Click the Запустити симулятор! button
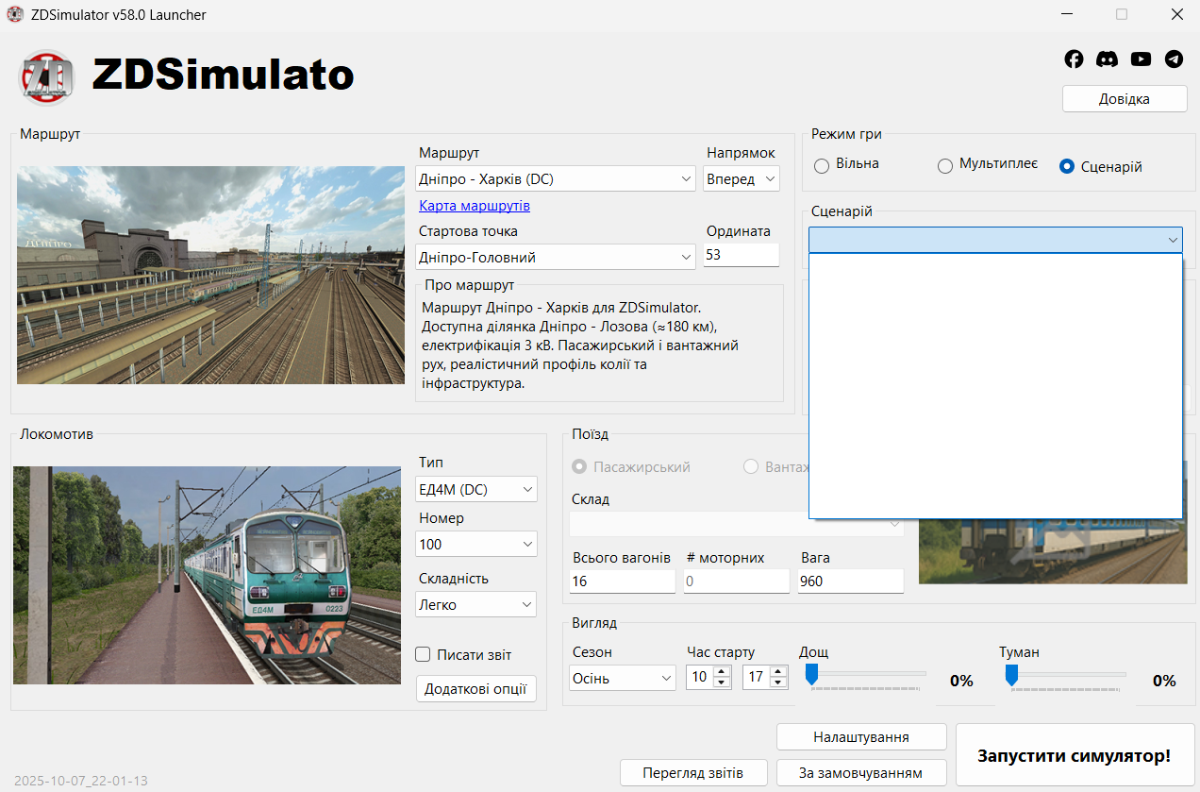The width and height of the screenshot is (1200, 792). (x=1074, y=756)
